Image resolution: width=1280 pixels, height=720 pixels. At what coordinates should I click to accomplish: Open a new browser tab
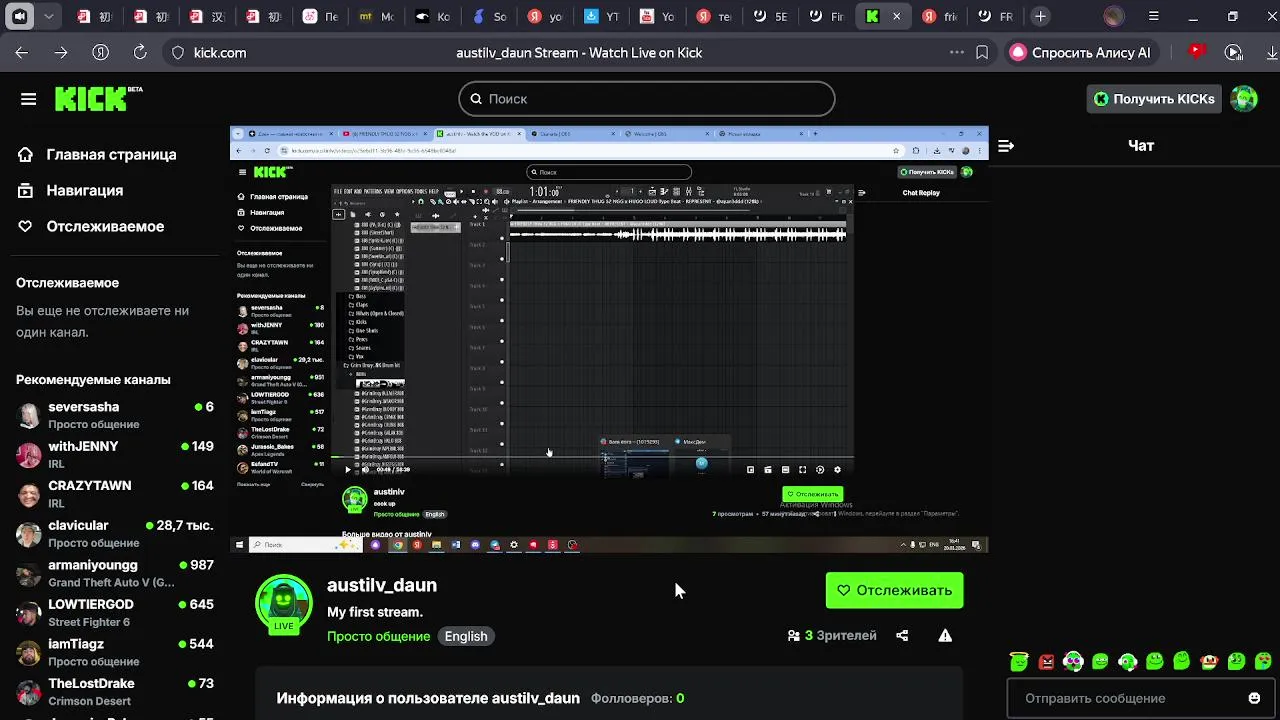1040,16
